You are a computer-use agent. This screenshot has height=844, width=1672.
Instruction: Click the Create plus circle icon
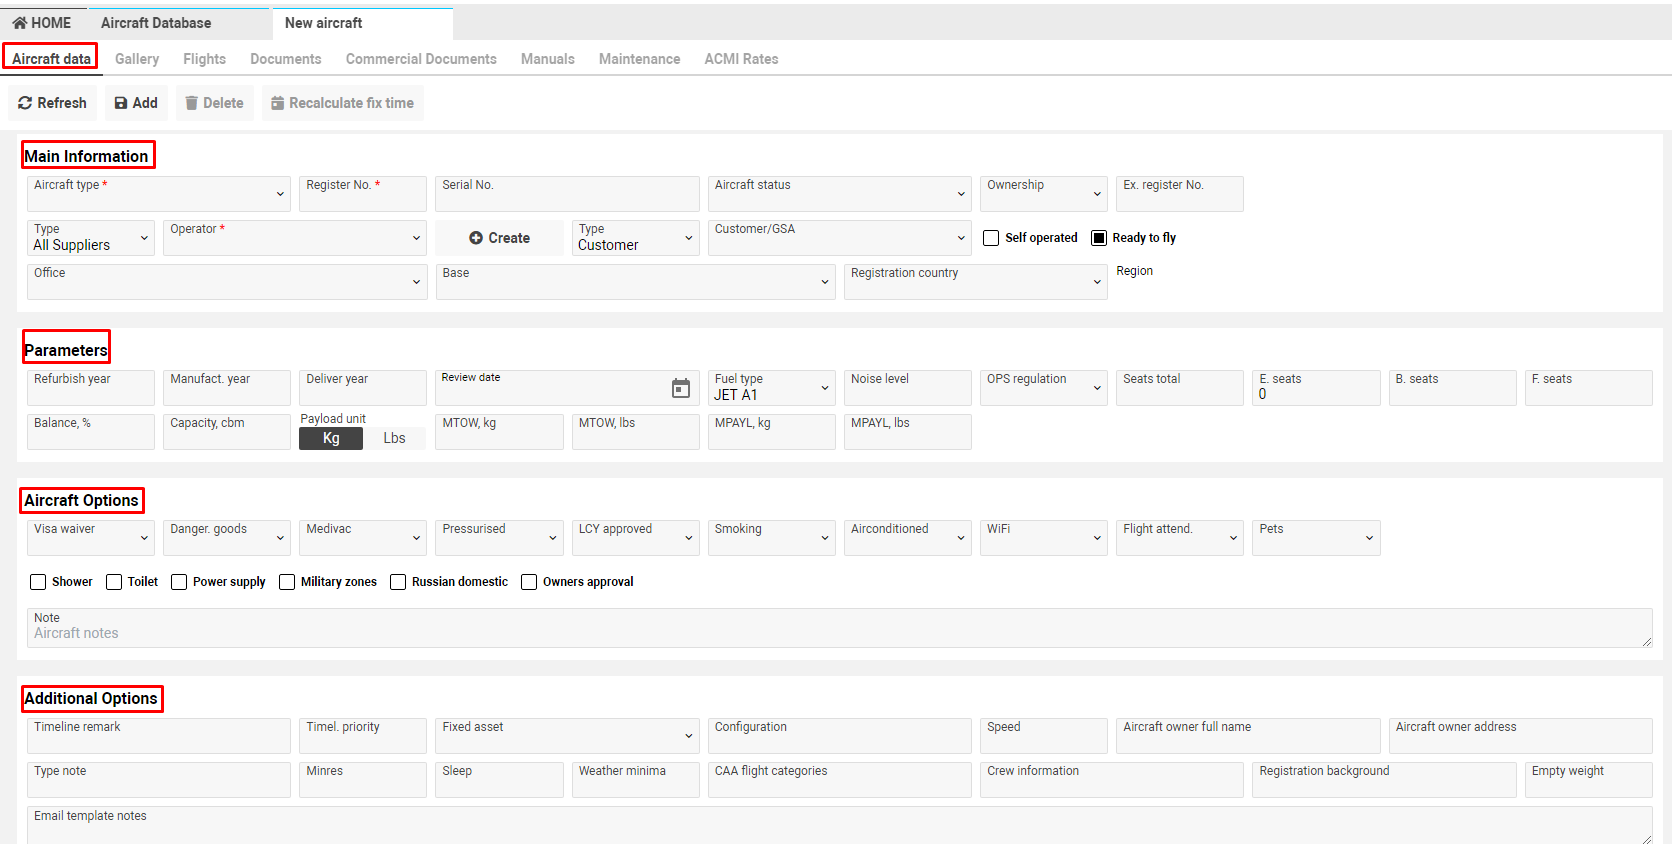point(476,238)
